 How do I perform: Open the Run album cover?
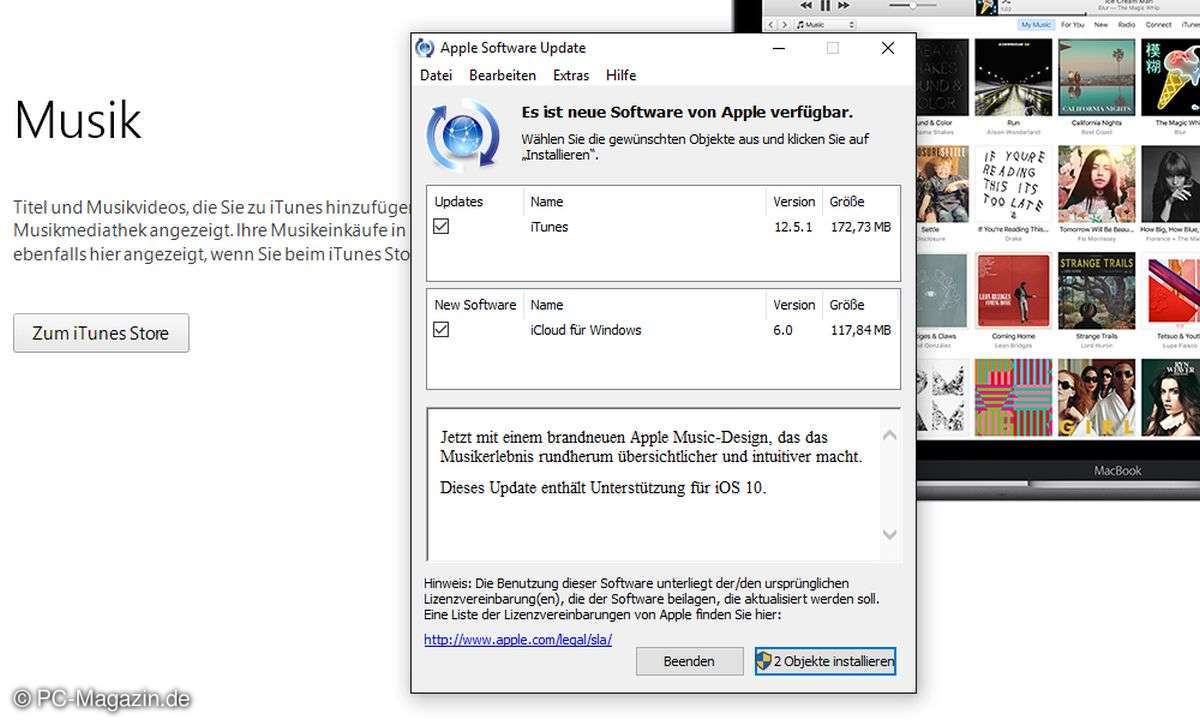point(1013,78)
